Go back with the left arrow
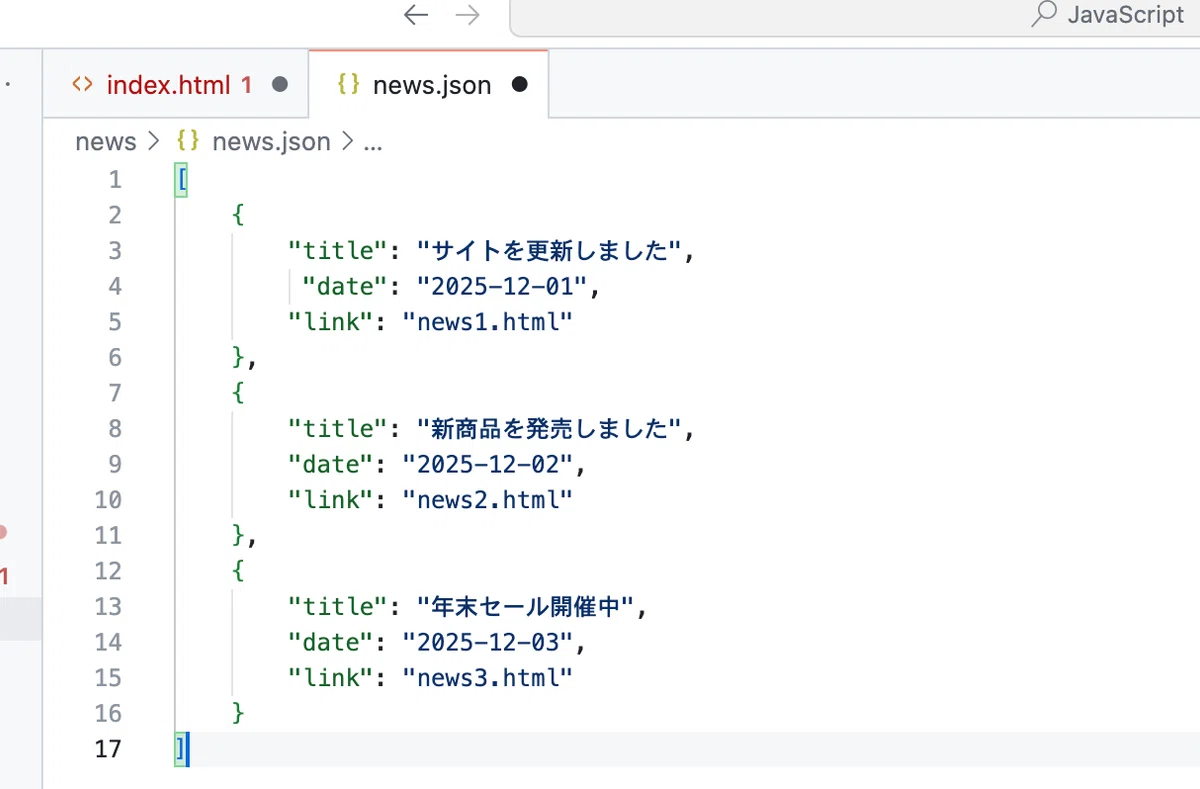Viewport: 1200px width, 789px height. coord(416,15)
